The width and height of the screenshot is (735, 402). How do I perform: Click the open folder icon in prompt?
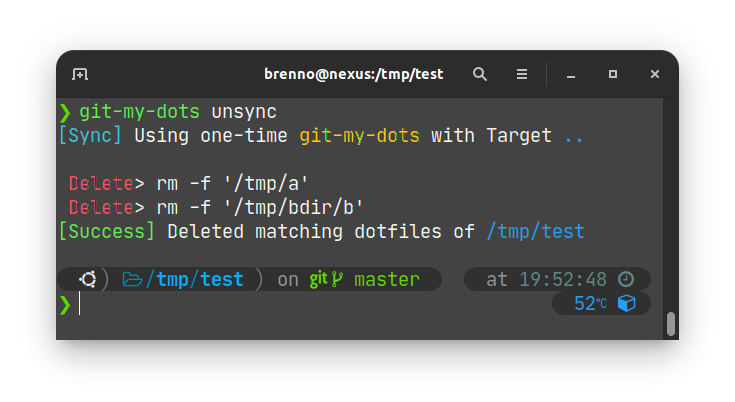click(x=132, y=280)
